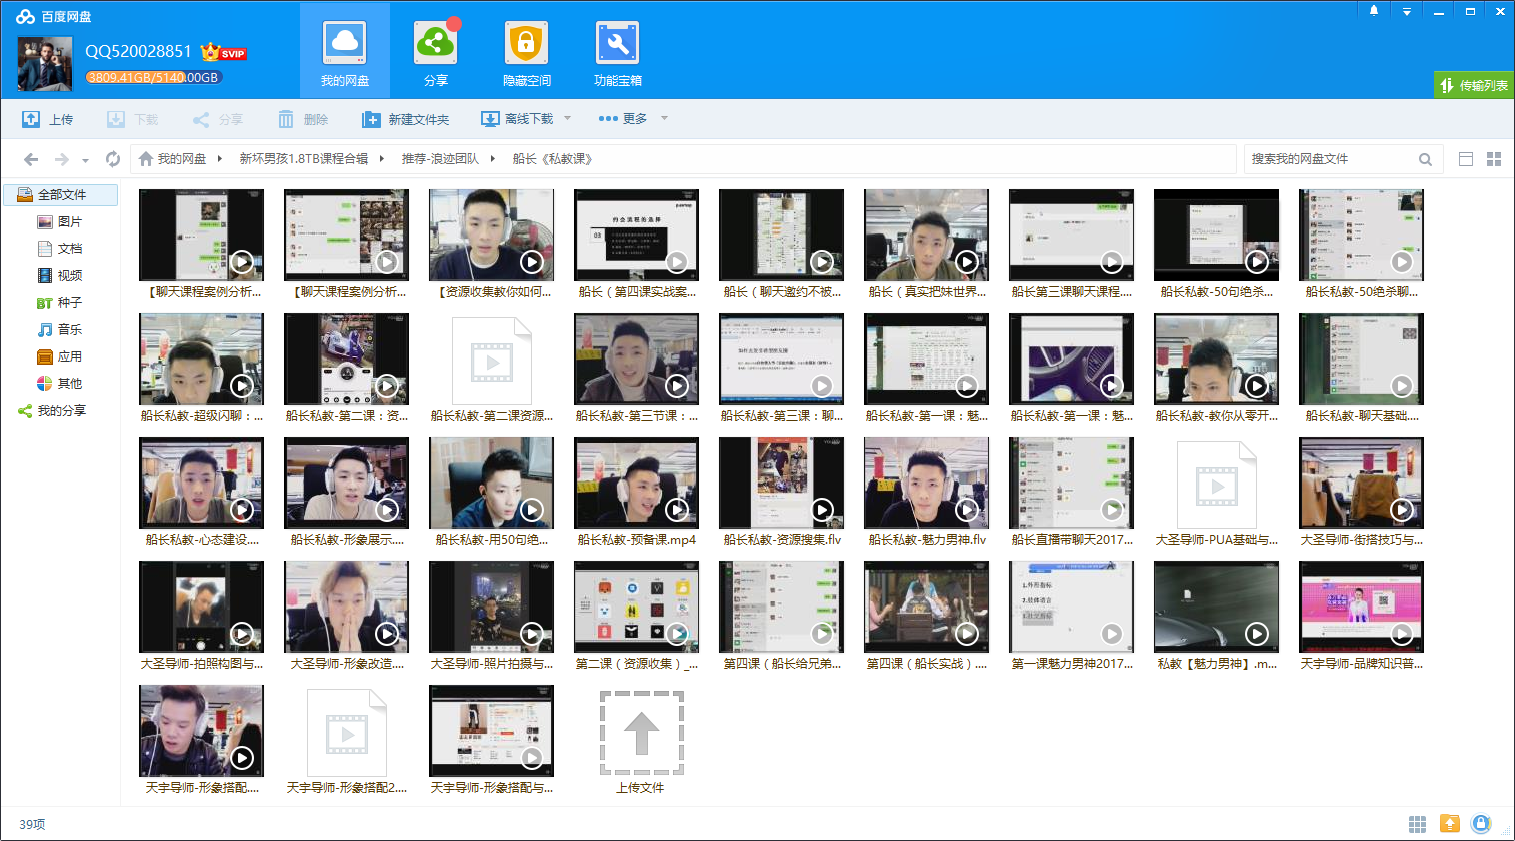The image size is (1515, 841).
Task: Select video 船长（聊天邀约不被...
Action: (x=781, y=245)
